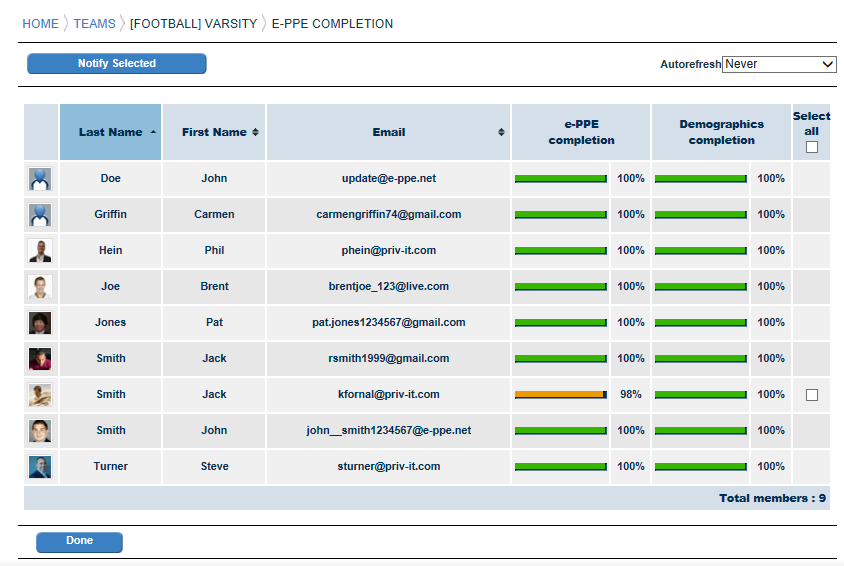Click the 98% completion value

[x=630, y=394]
